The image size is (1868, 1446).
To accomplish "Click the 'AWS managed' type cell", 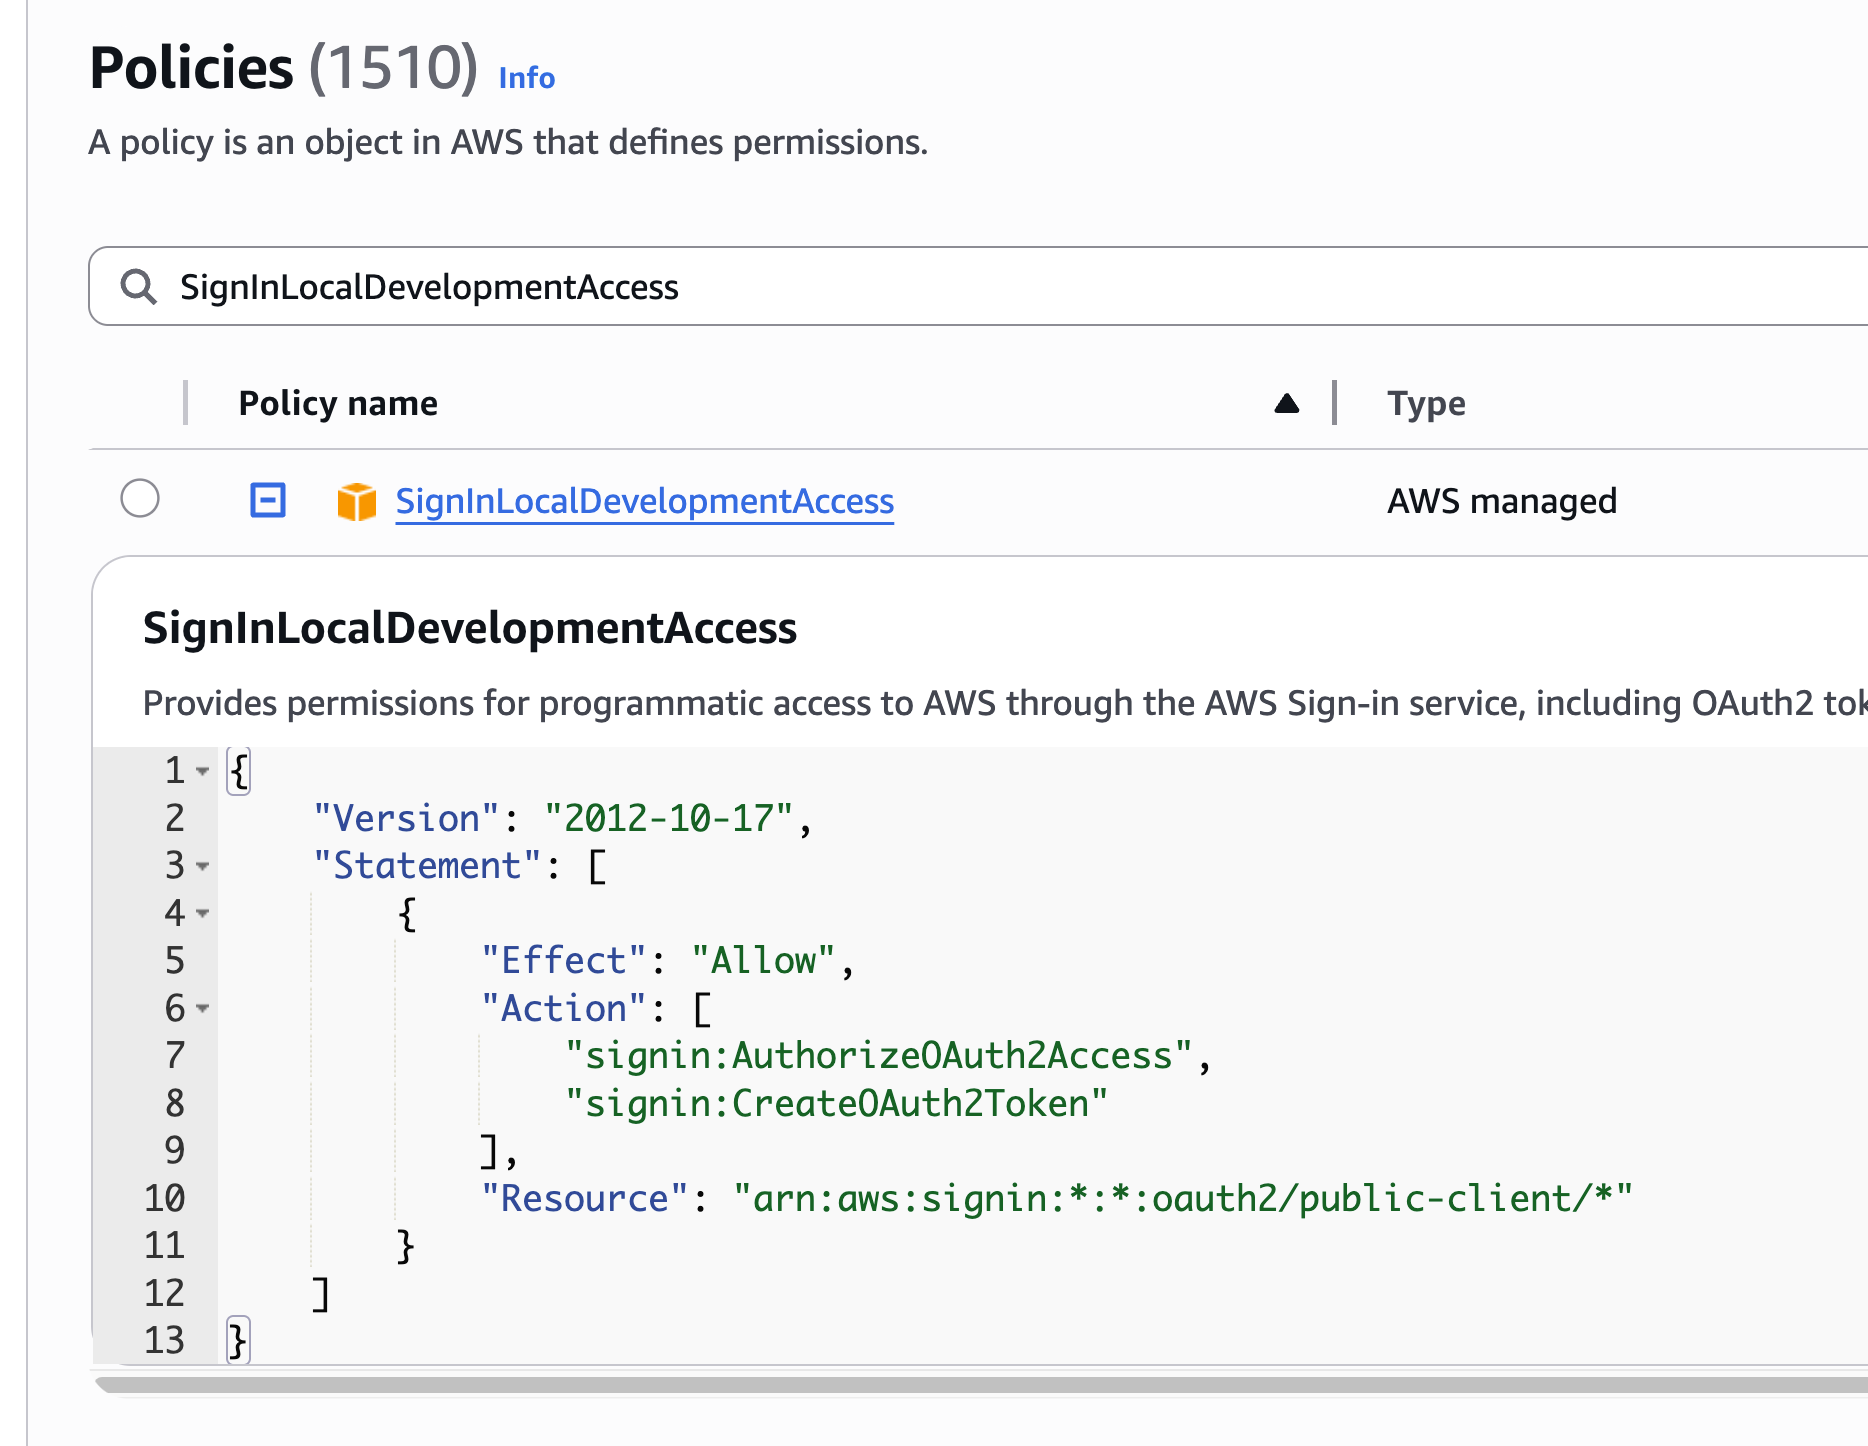I will [x=1502, y=501].
